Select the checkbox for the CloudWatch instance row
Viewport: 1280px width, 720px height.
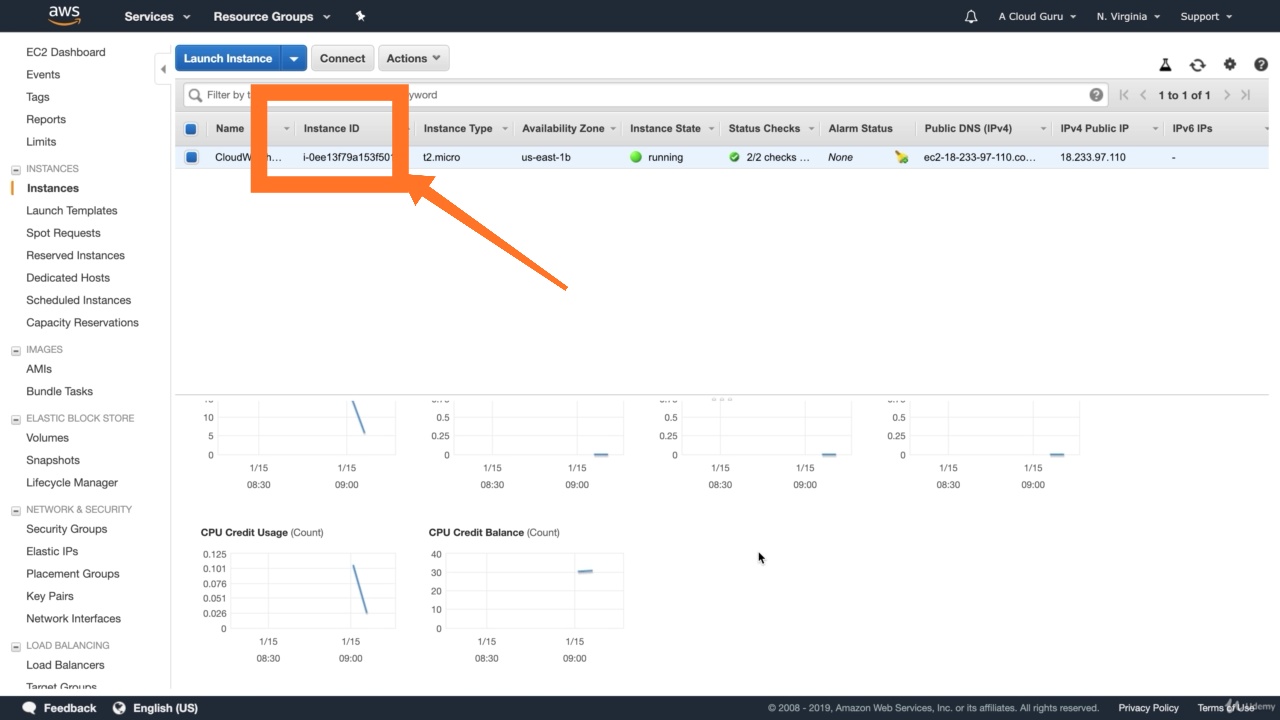(191, 157)
